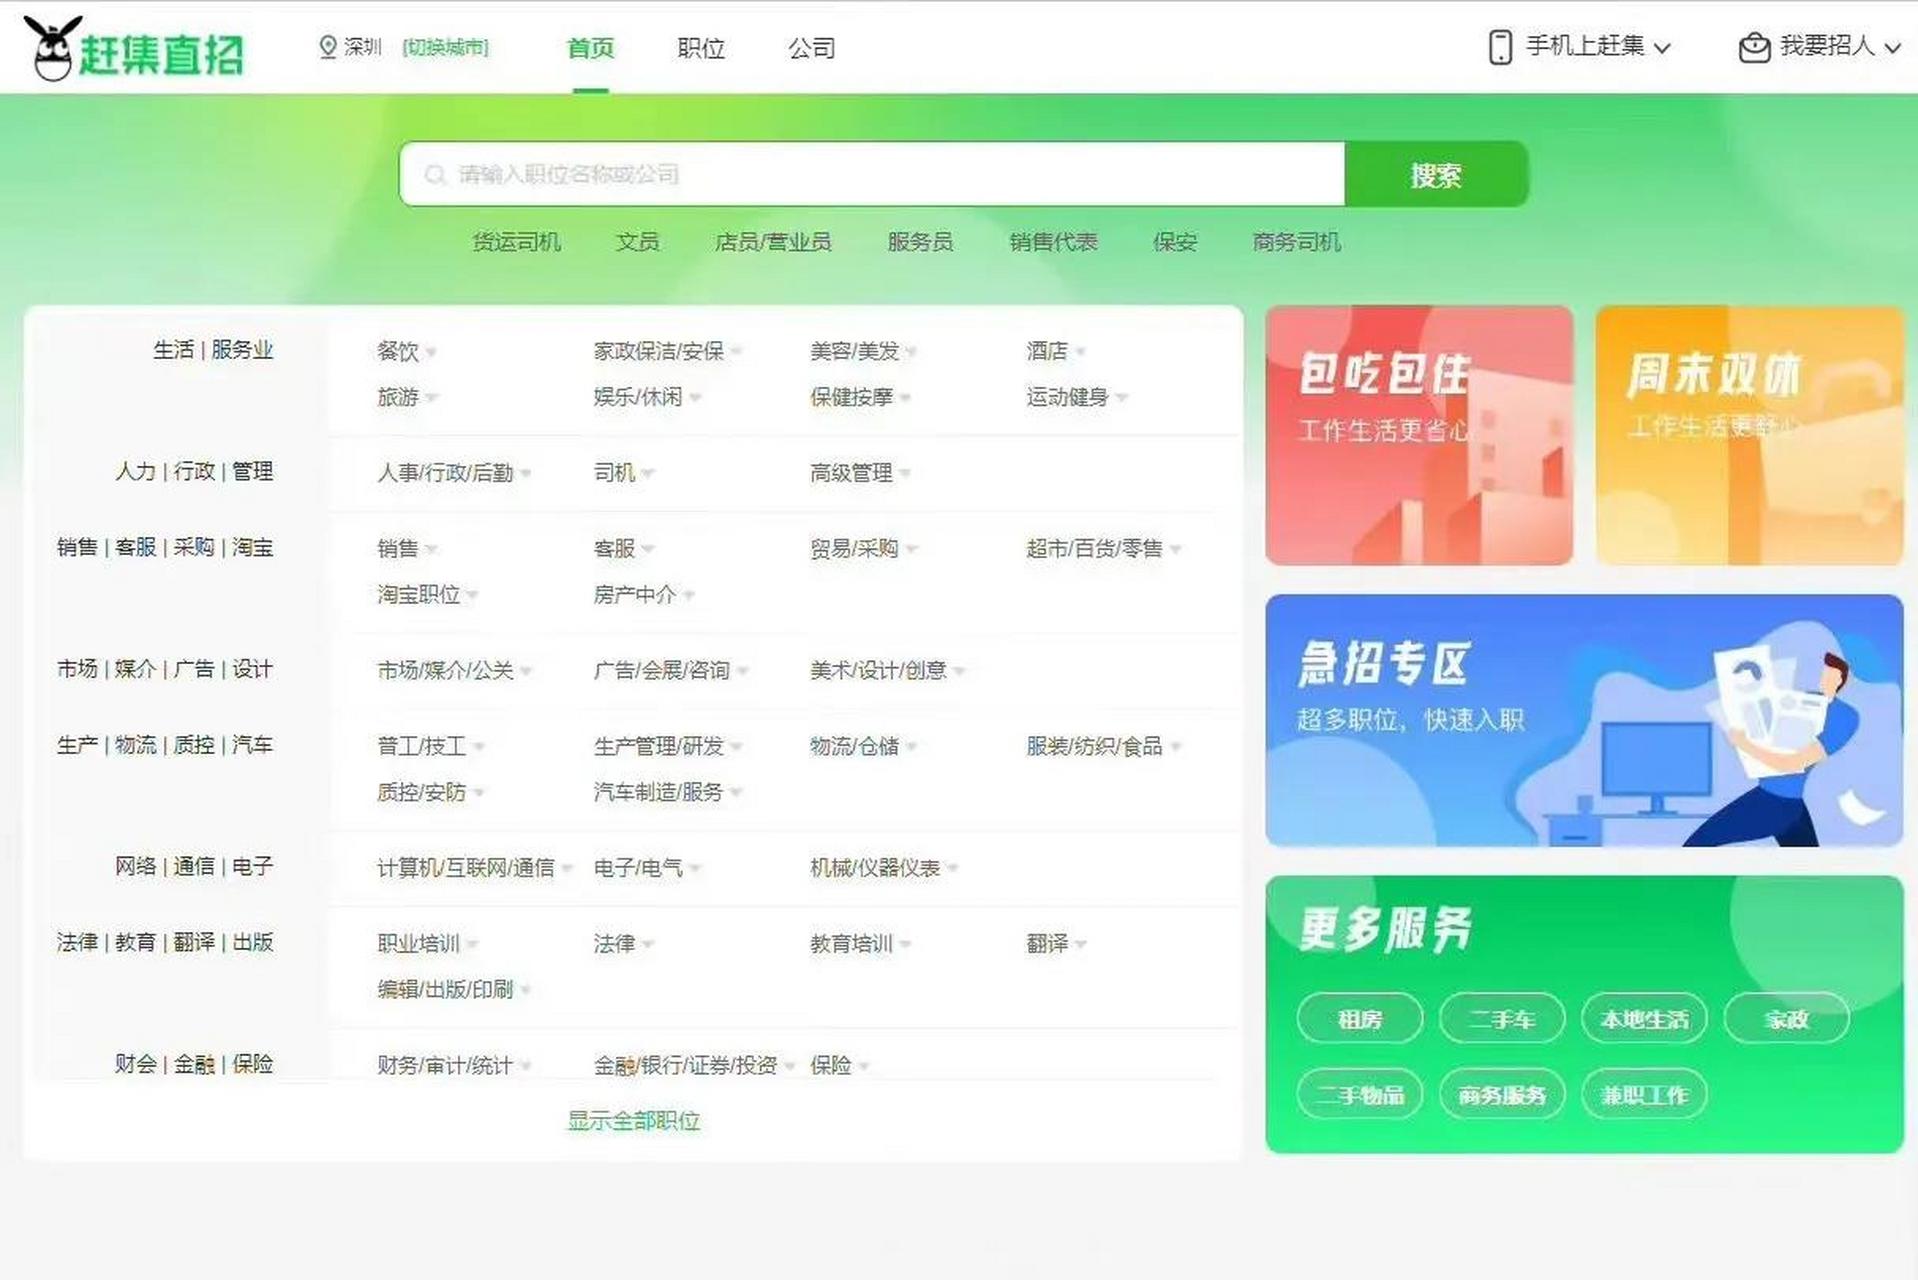Click 生活 | 服务业 category heading
Screen dimensions: 1918x1280
(213, 350)
